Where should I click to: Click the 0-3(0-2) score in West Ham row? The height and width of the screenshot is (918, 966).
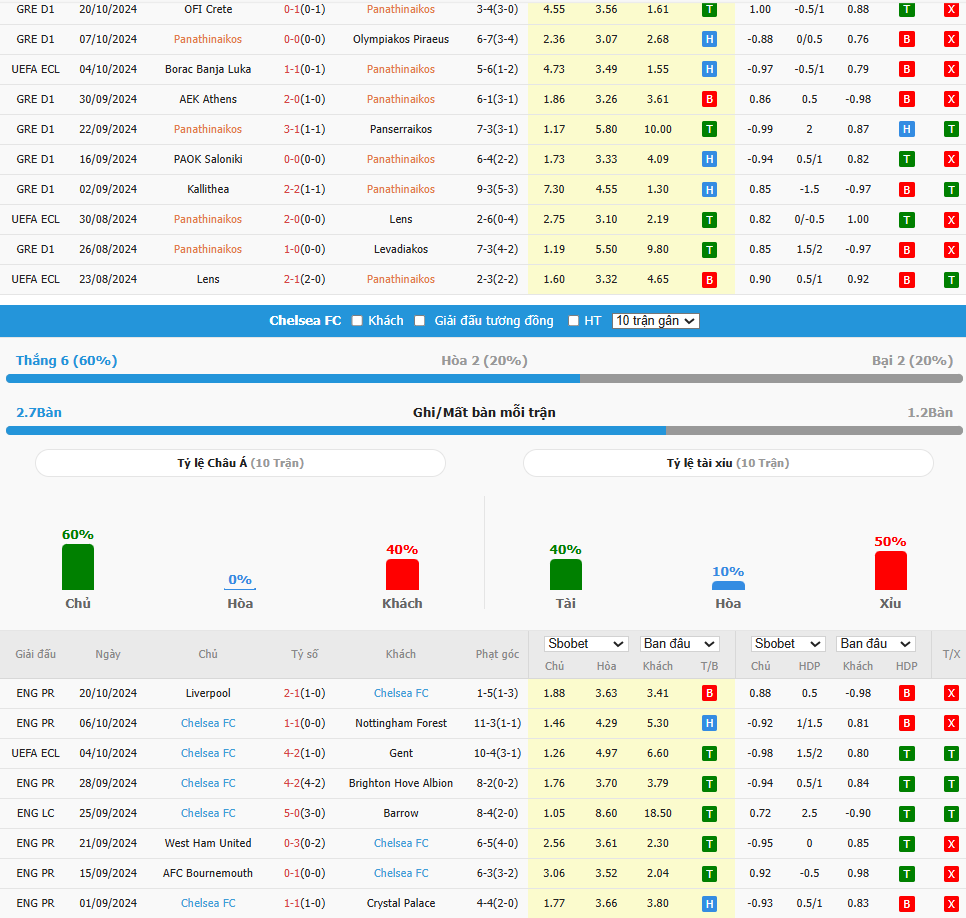[304, 843]
